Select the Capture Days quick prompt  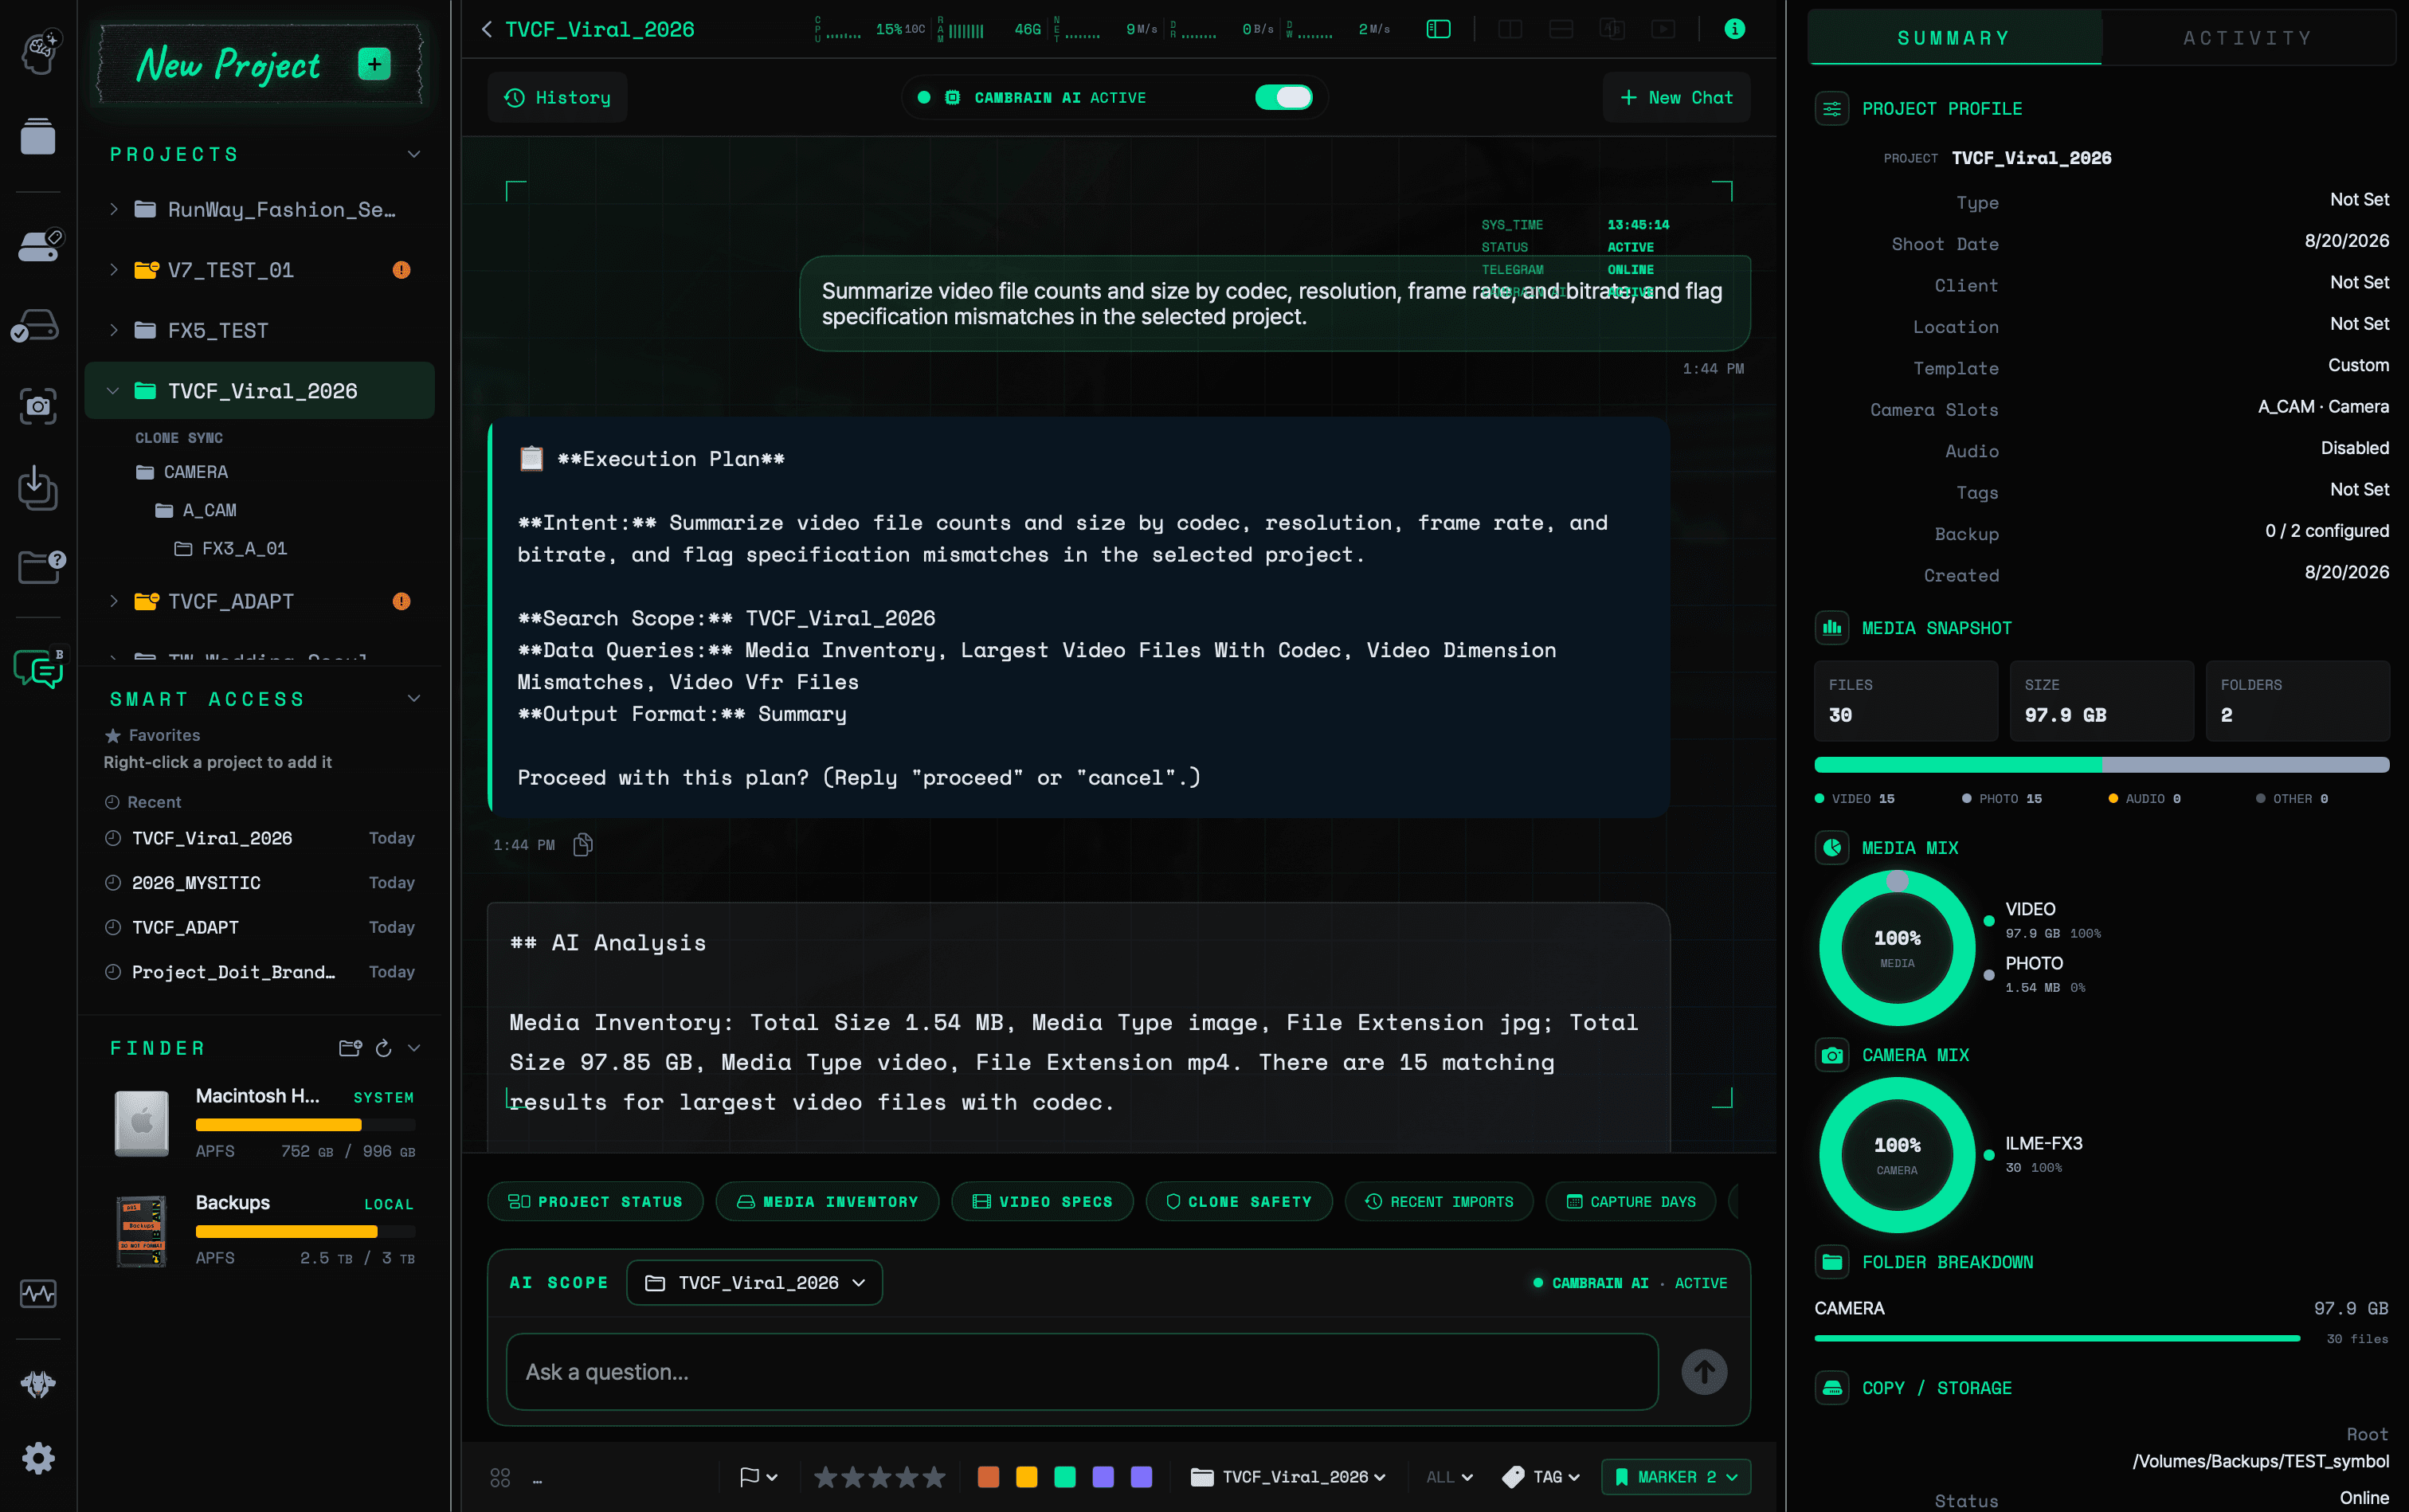[1630, 1201]
